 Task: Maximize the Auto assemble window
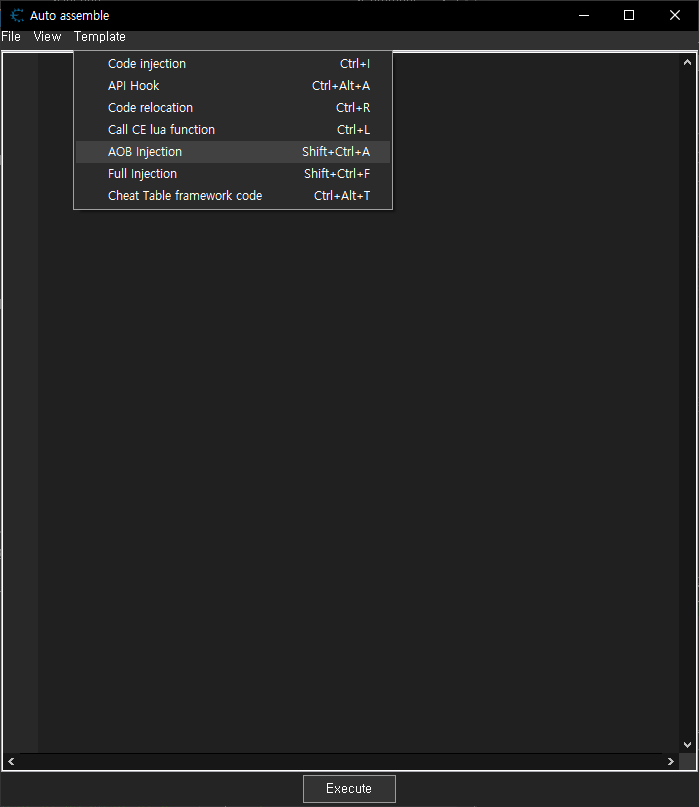point(629,15)
